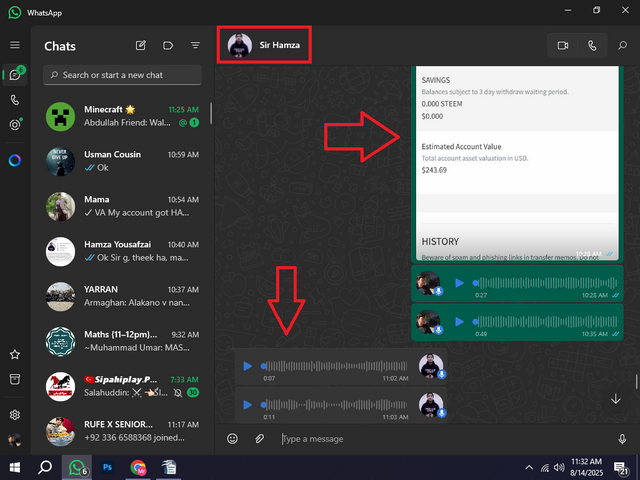Open the Mama chat
640x480 pixels.
(x=122, y=206)
